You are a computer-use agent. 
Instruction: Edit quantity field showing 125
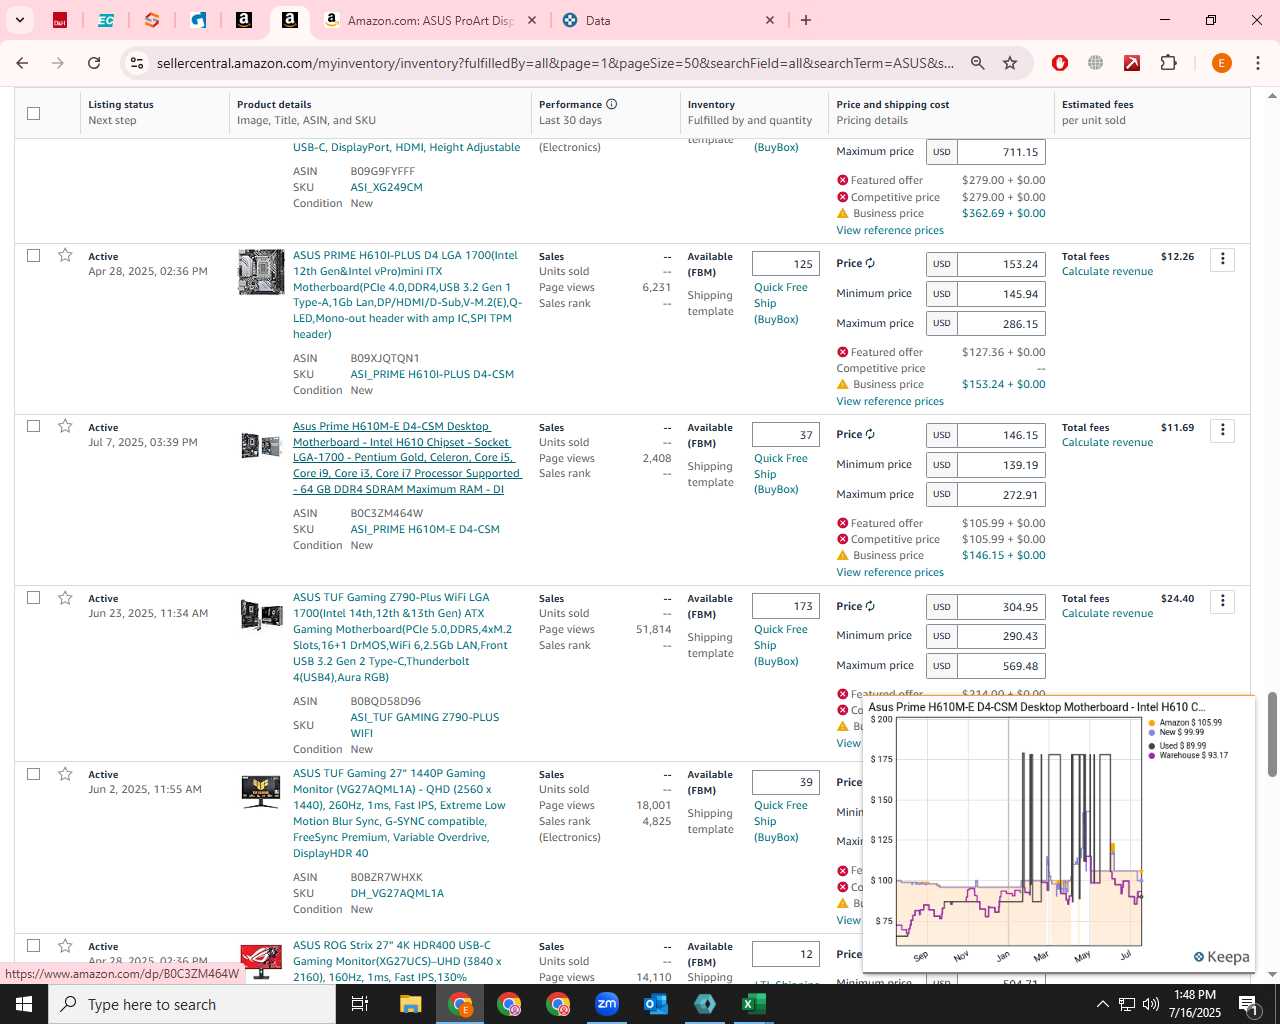pos(786,264)
